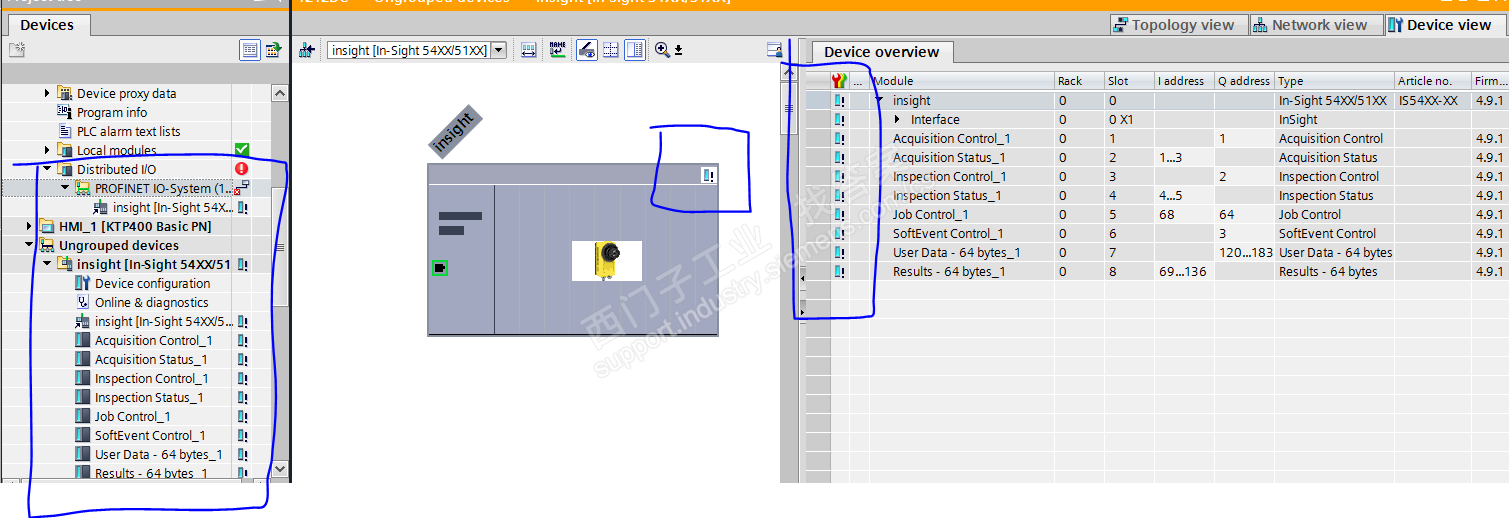Click the show page break icon
The image size is (1509, 518).
point(611,50)
